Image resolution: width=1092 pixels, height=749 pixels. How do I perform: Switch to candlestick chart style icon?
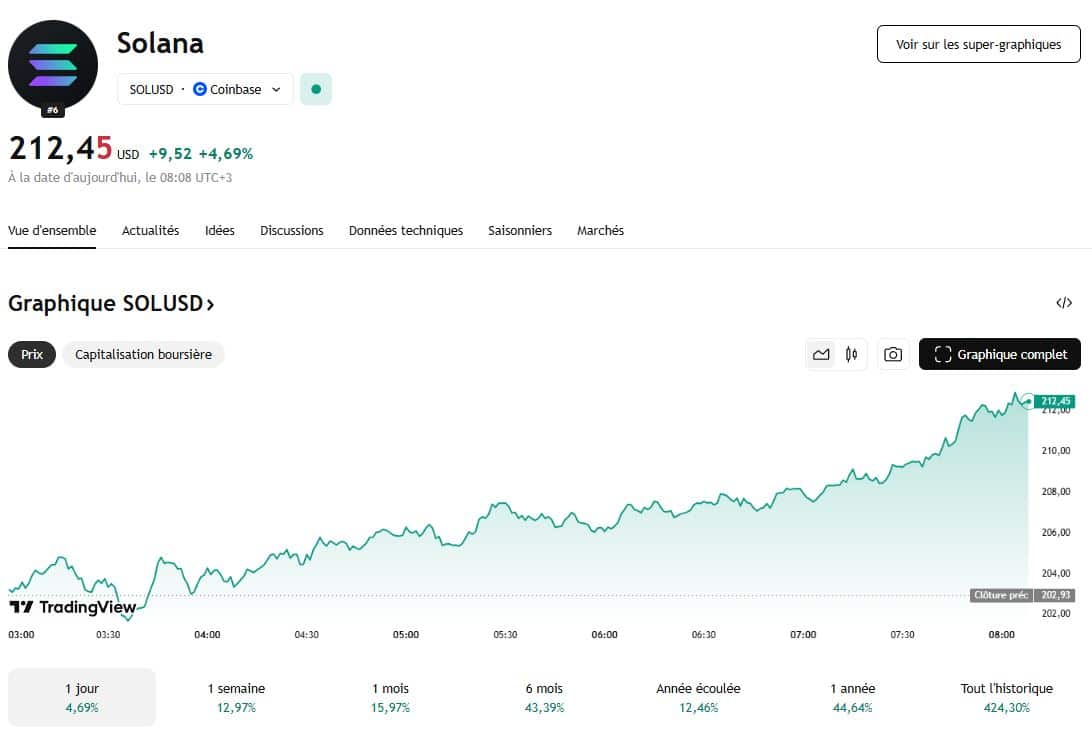tap(851, 355)
